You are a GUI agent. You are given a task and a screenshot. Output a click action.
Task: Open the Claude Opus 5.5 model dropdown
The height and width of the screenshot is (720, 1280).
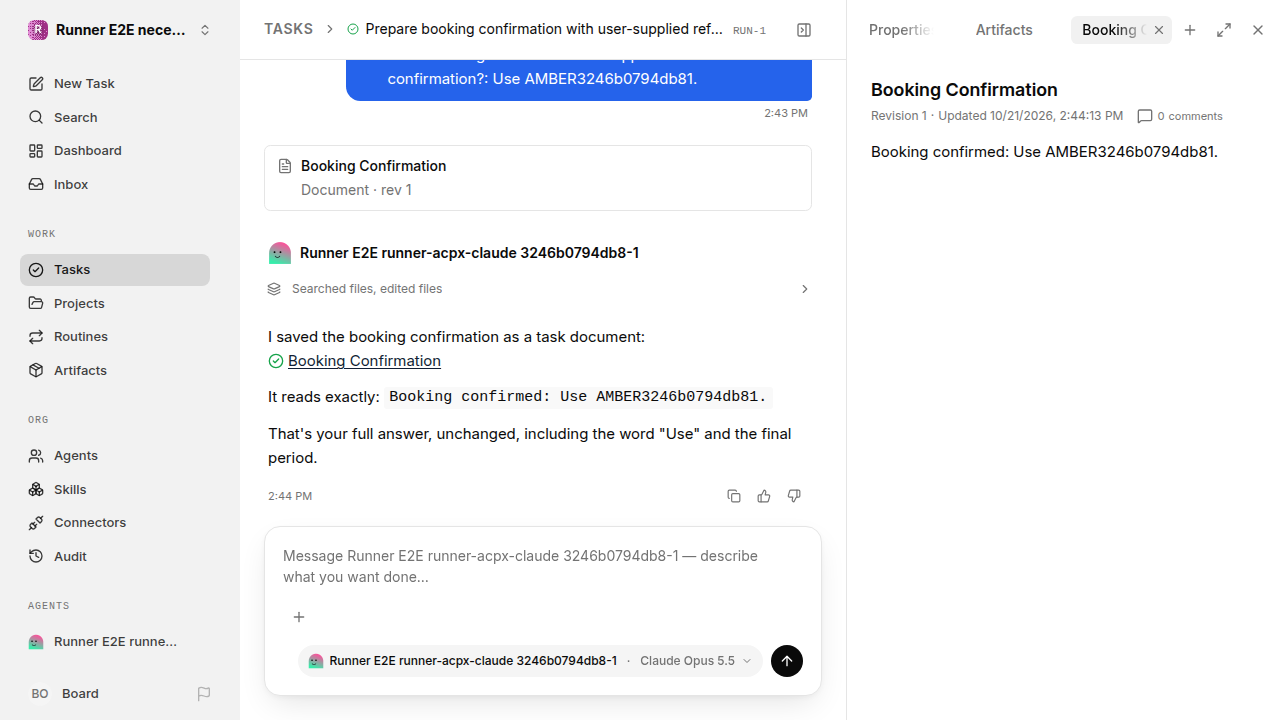(x=695, y=661)
